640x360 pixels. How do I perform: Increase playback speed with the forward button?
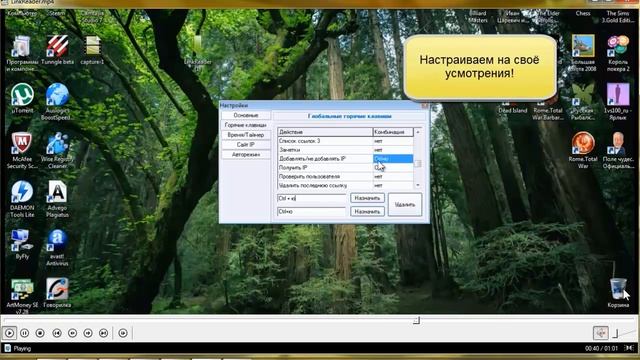point(88,333)
